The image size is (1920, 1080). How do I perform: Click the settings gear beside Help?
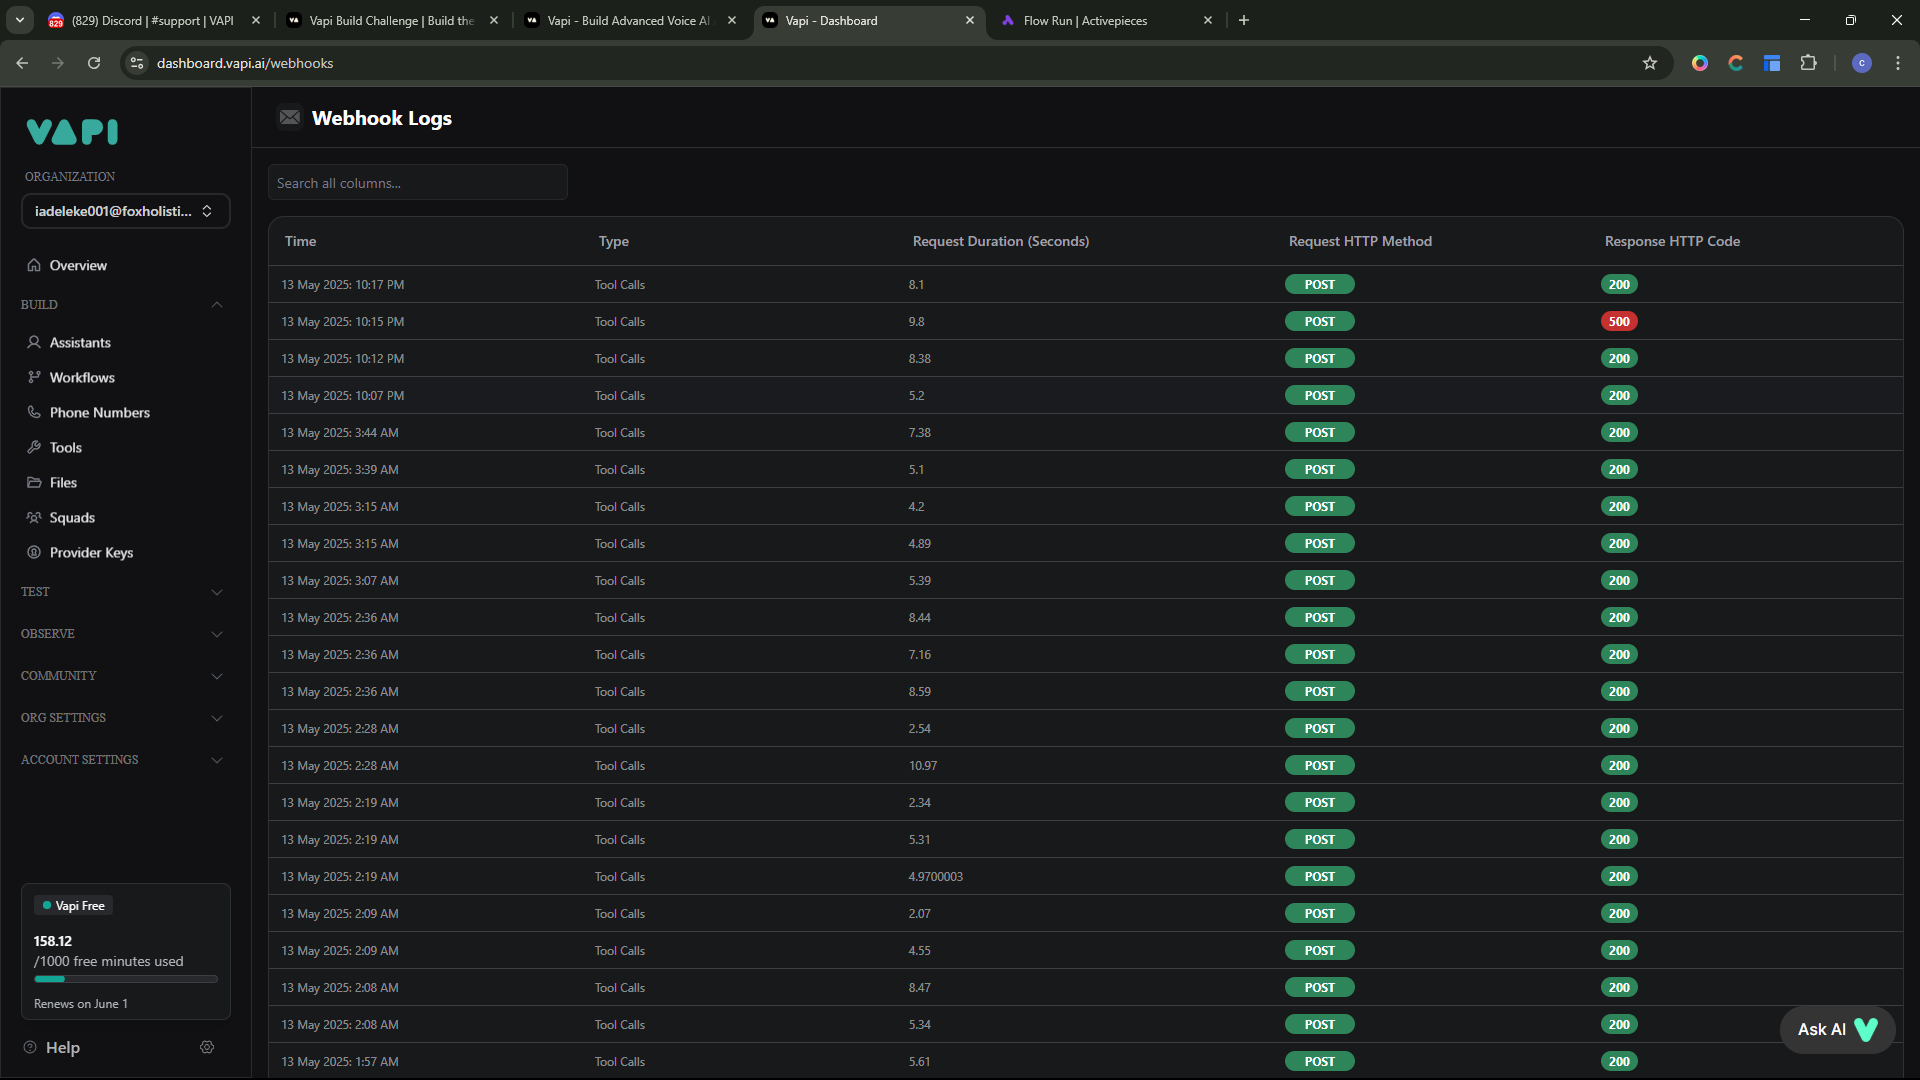click(x=207, y=1047)
